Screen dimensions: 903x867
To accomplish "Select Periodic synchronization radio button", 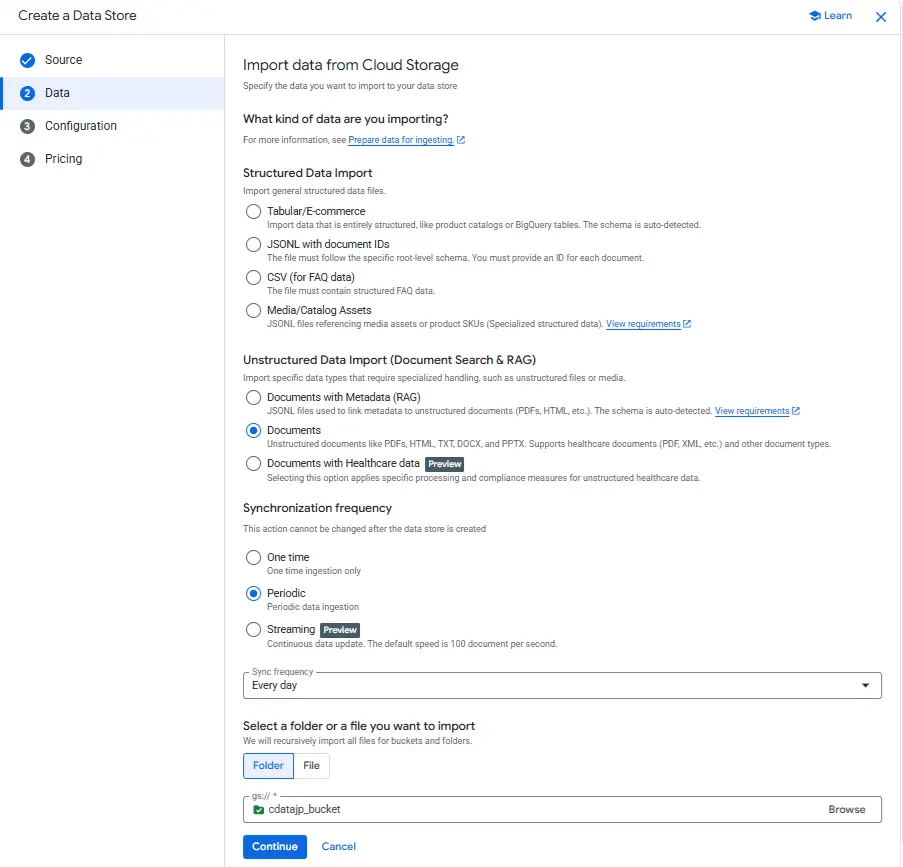I will pyautogui.click(x=253, y=593).
